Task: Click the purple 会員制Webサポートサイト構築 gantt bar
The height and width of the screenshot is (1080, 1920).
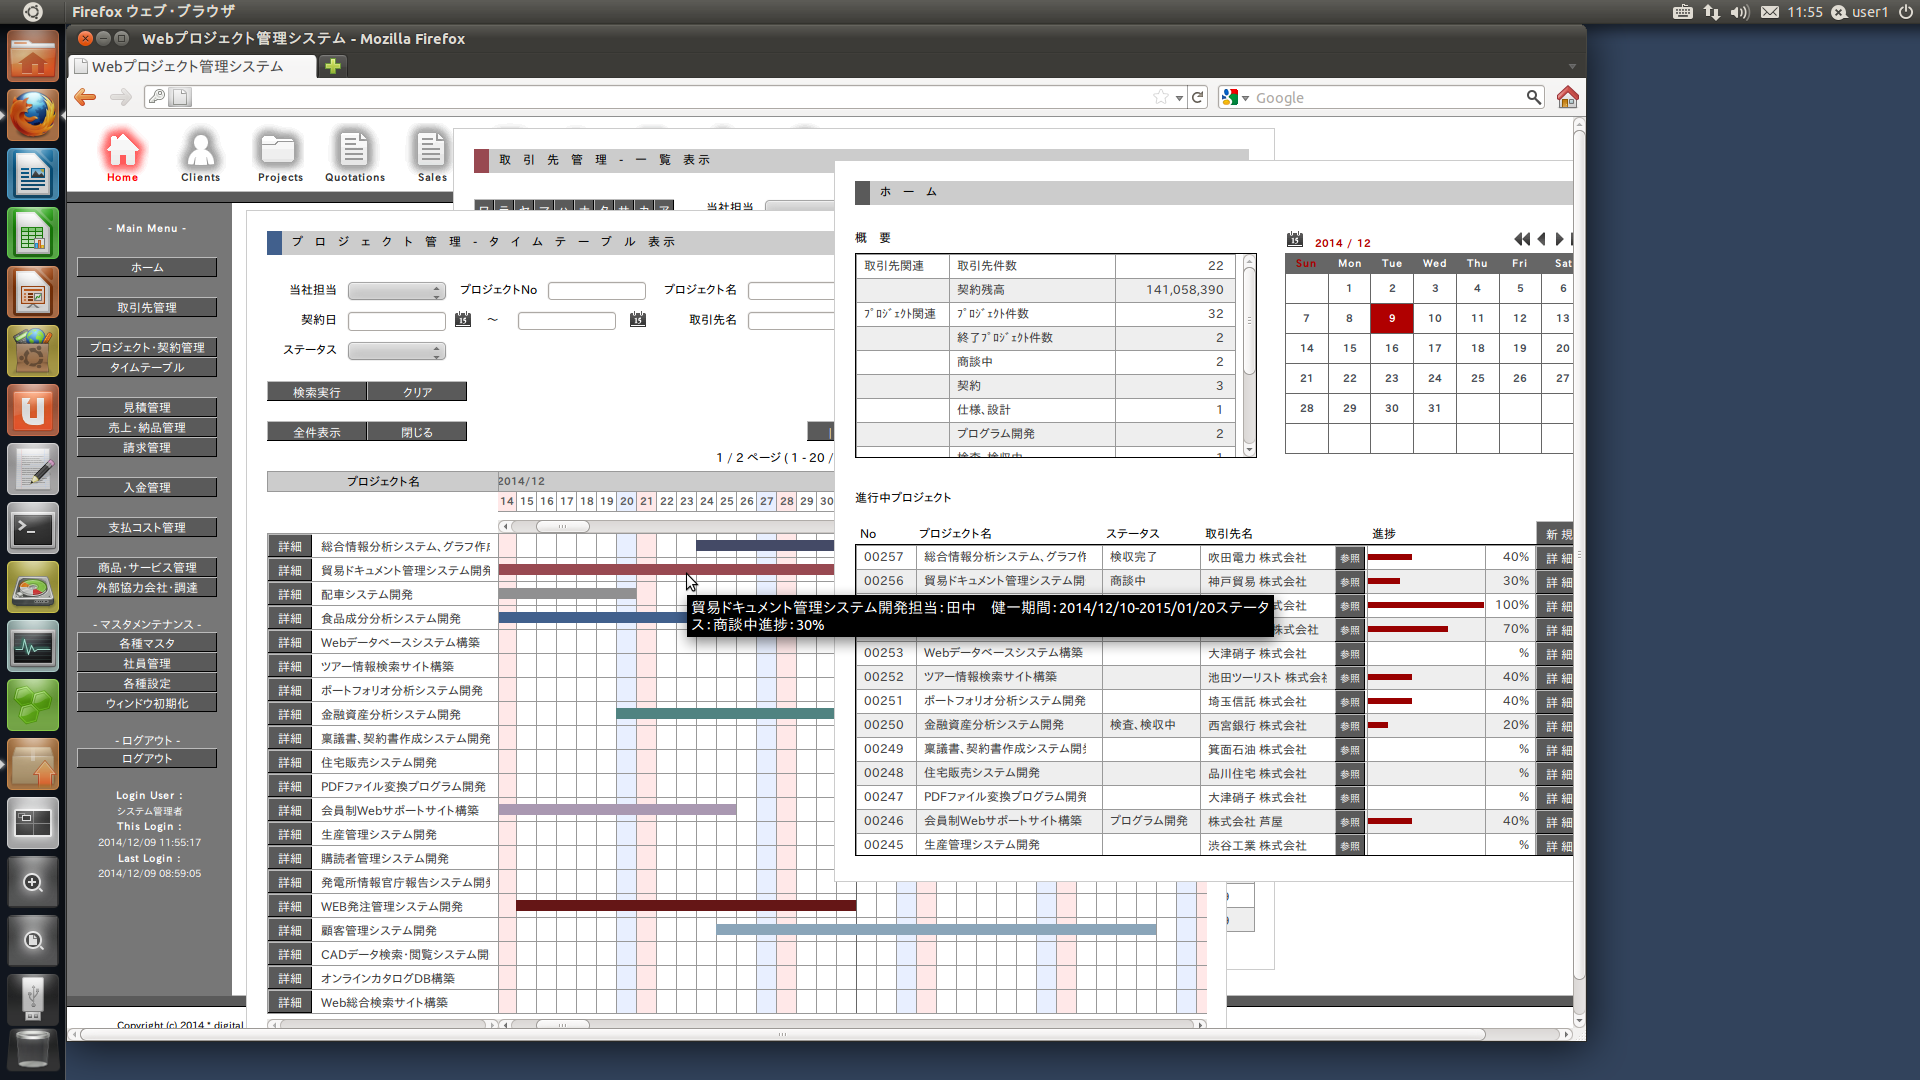Action: point(617,810)
